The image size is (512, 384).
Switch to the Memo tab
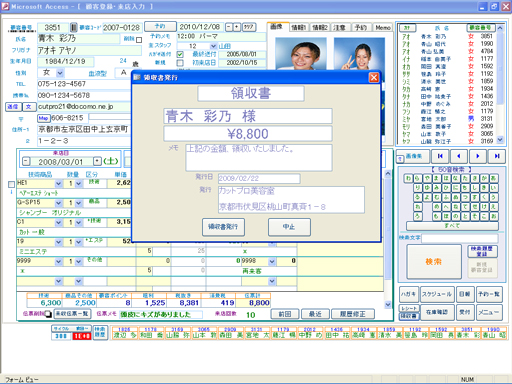pos(383,28)
